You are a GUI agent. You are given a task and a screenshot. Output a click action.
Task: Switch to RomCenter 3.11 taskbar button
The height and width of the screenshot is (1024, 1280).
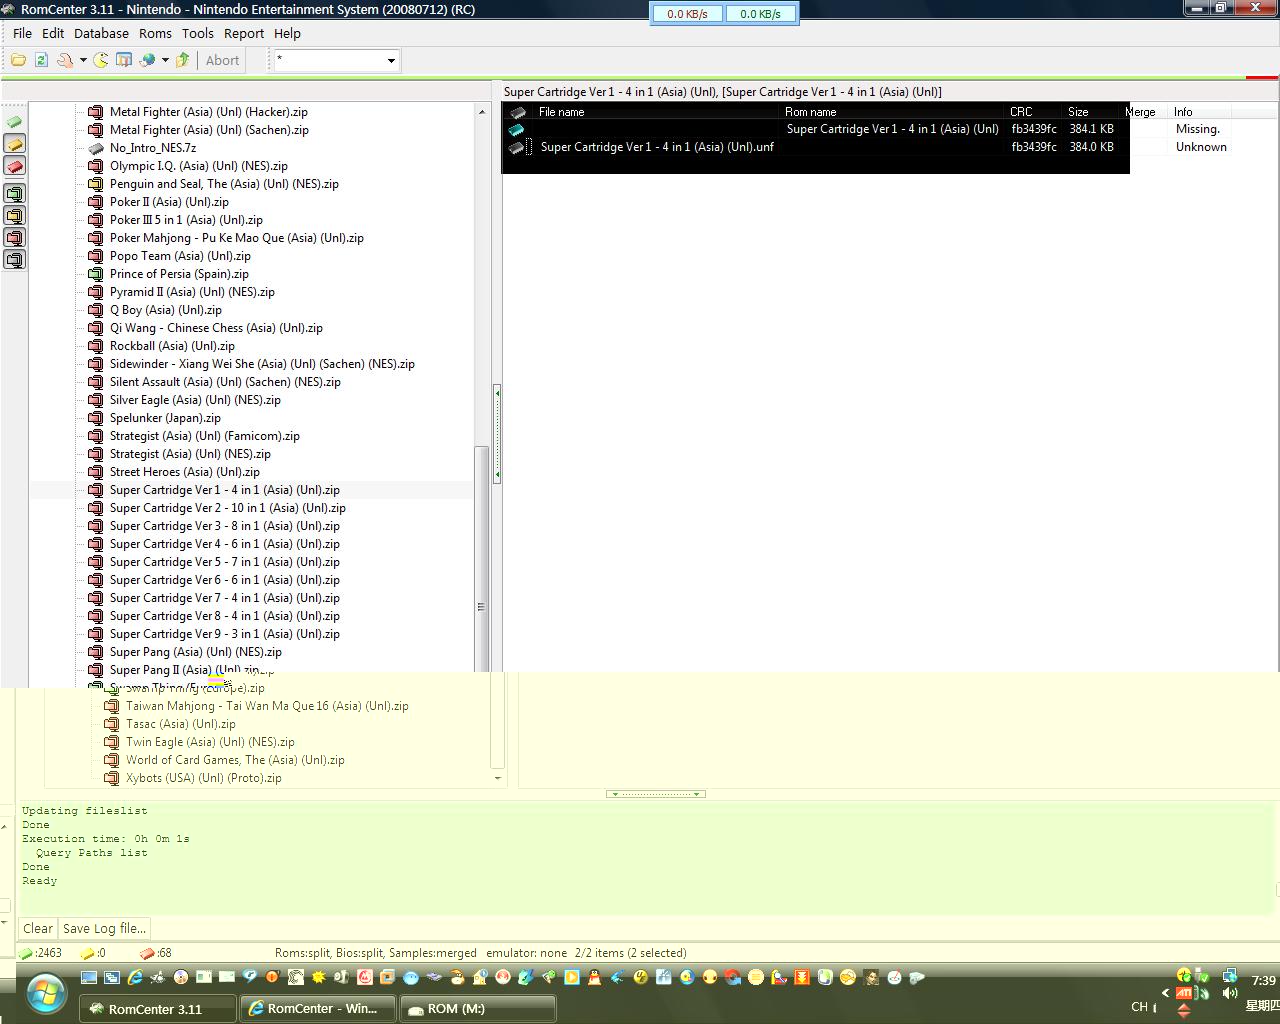click(158, 1009)
